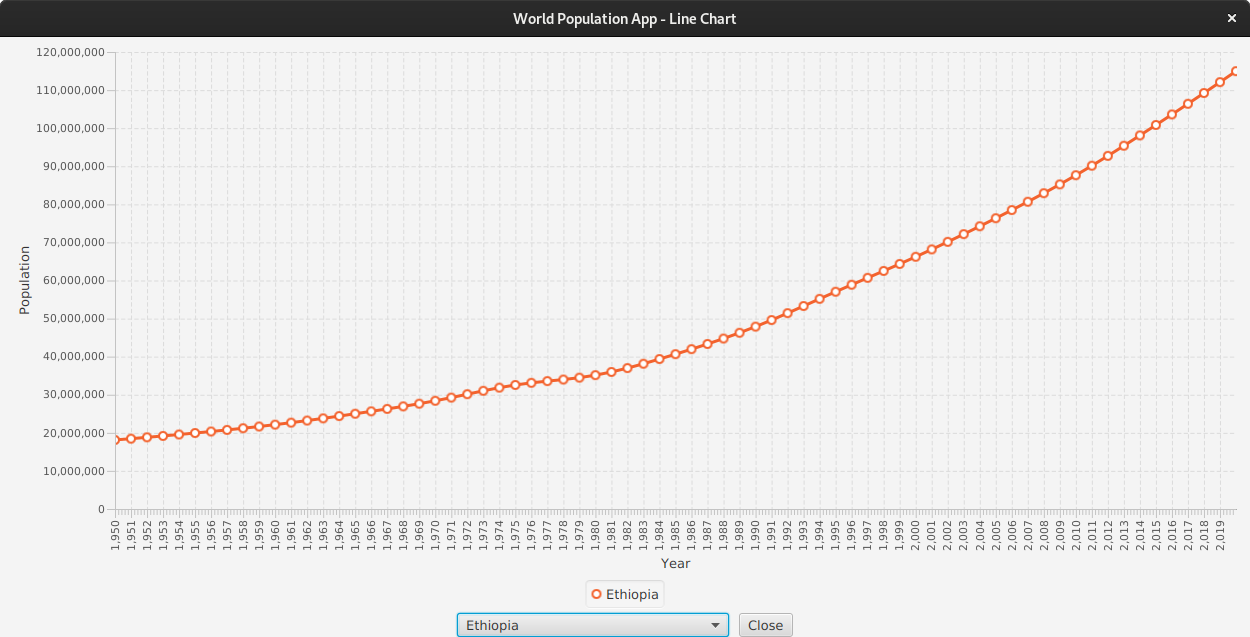
Task: Click the World Population App title bar
Action: coord(625,17)
